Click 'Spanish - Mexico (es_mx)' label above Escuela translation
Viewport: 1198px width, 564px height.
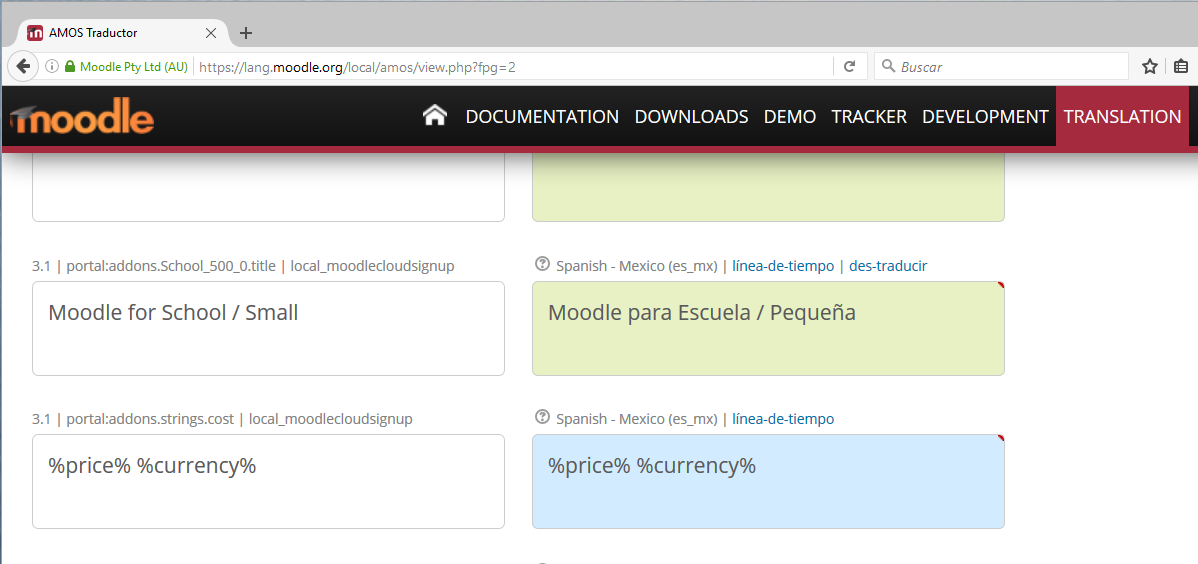coord(636,266)
